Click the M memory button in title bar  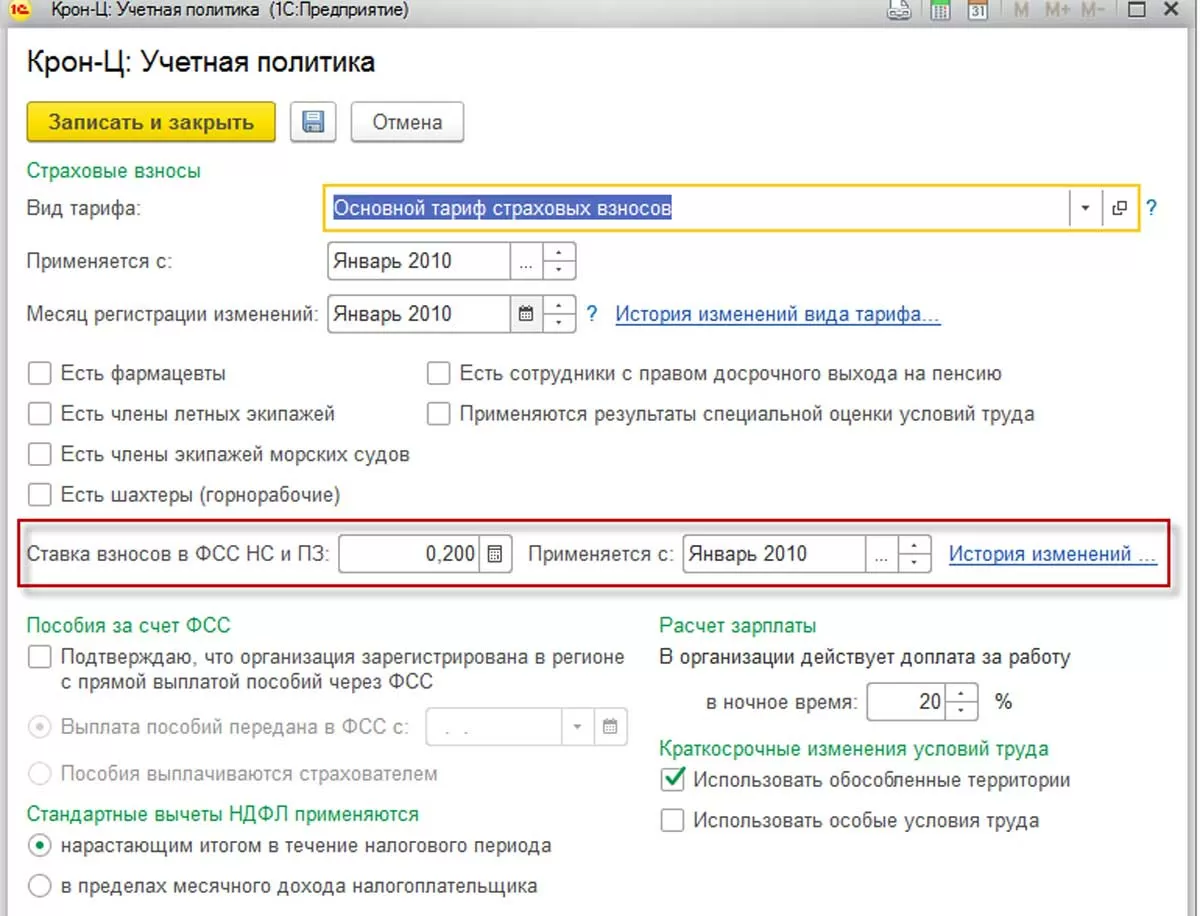click(1021, 11)
